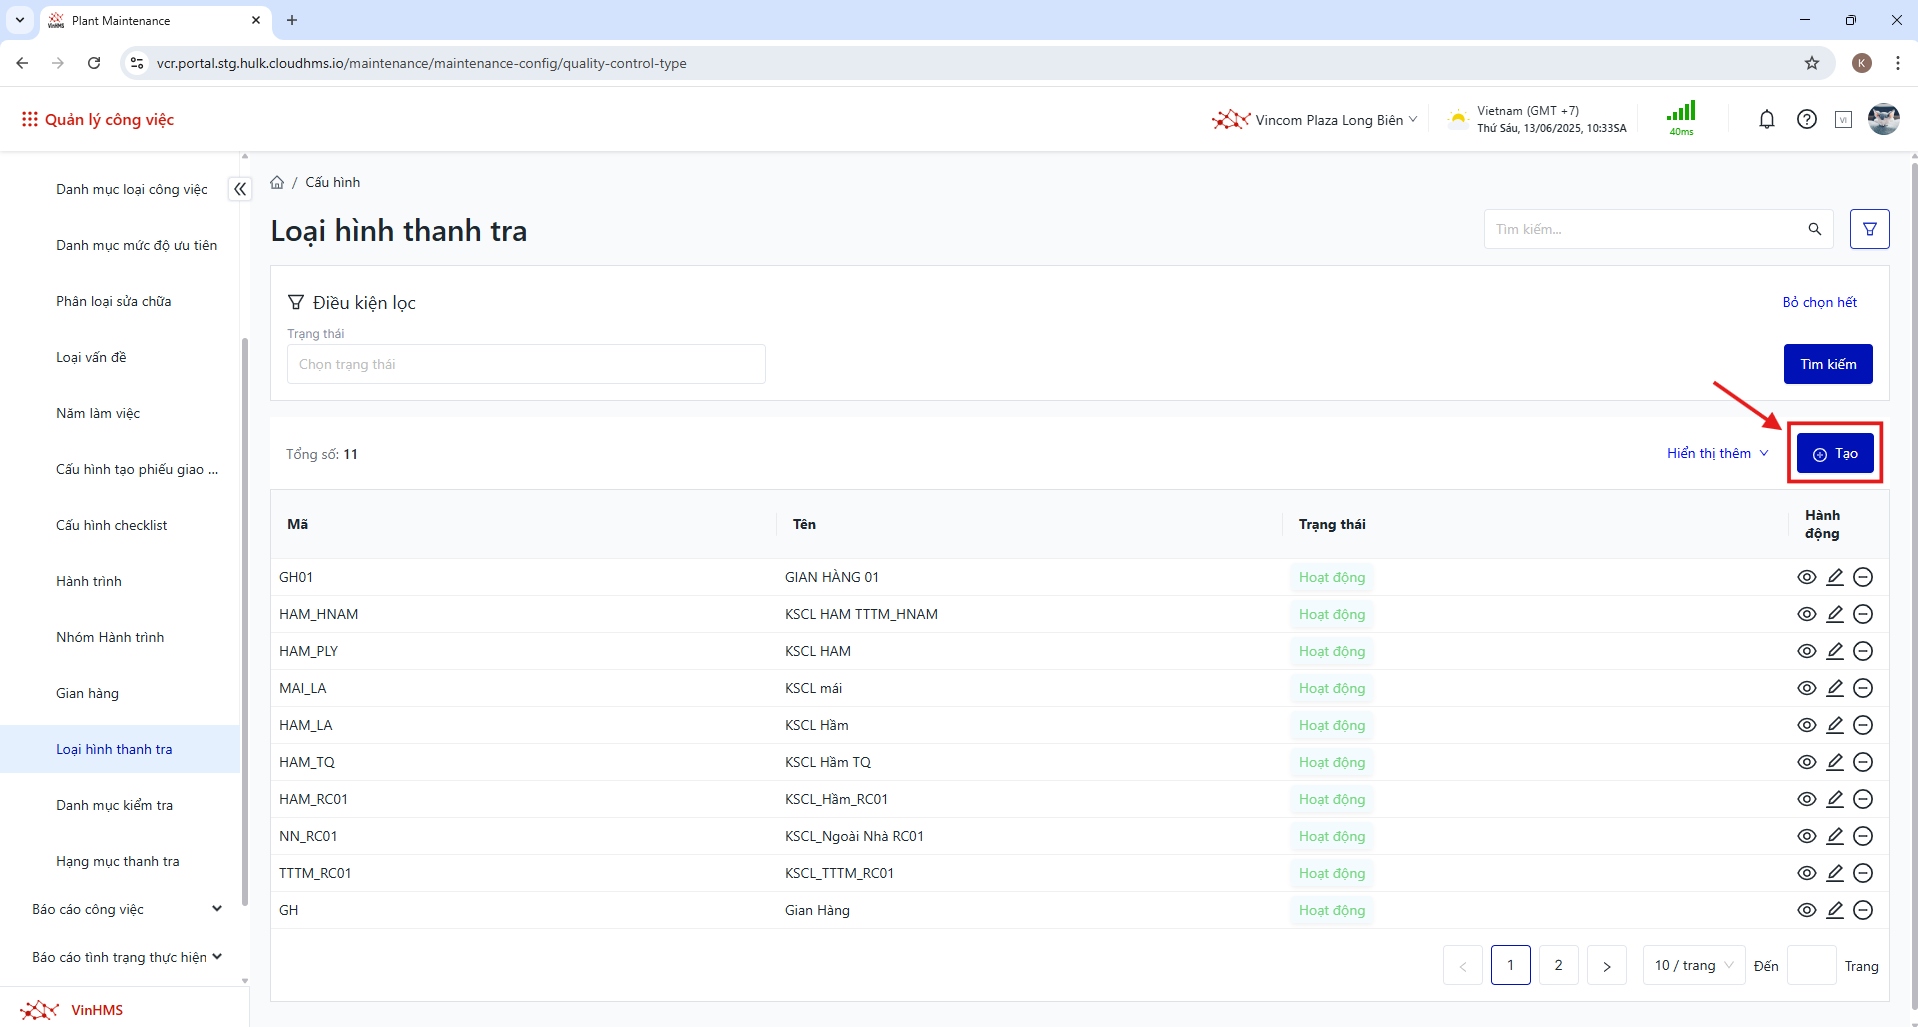This screenshot has width=1918, height=1027.
Task: Click edit pencil icon for GH01 row
Action: click(x=1835, y=577)
